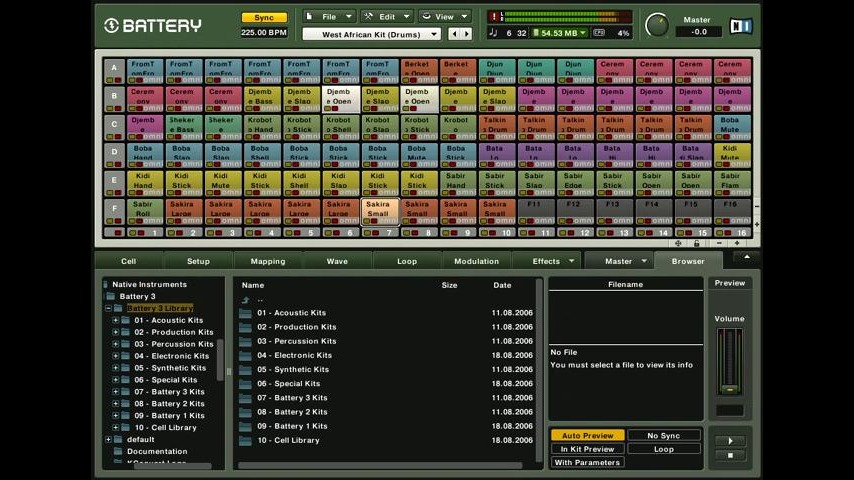Click the plus icon beside the lock
This screenshot has height=480, width=854.
pyautogui.click(x=737, y=243)
